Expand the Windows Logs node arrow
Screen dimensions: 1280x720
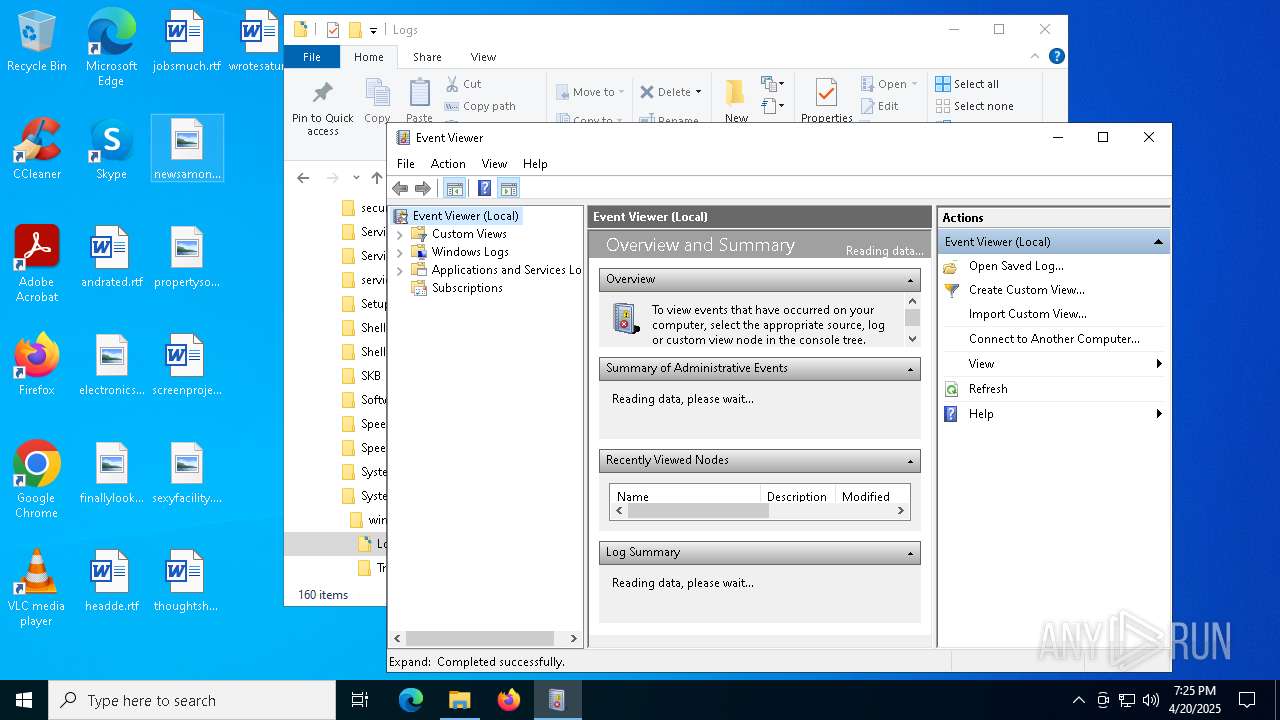[400, 252]
